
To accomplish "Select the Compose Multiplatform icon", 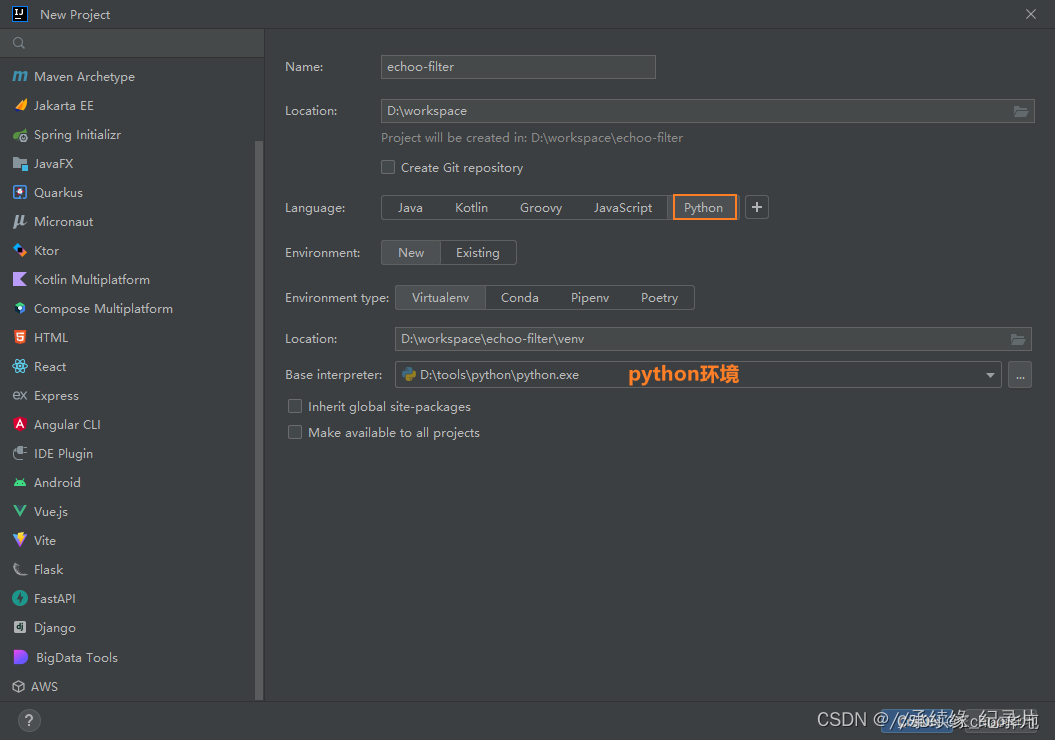I will pos(20,308).
